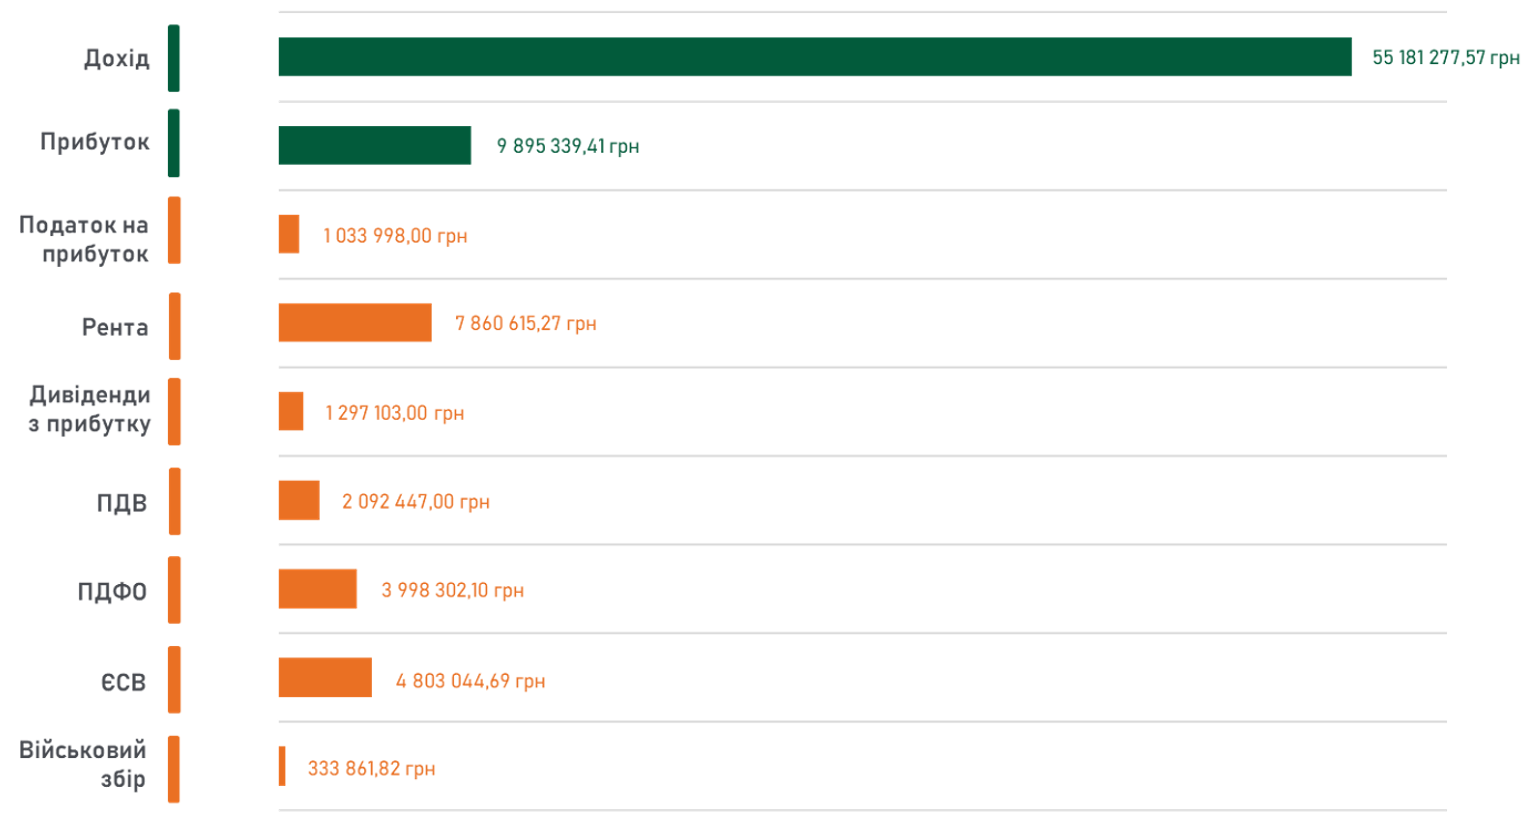Click the ЄСВ category label

[x=123, y=683]
